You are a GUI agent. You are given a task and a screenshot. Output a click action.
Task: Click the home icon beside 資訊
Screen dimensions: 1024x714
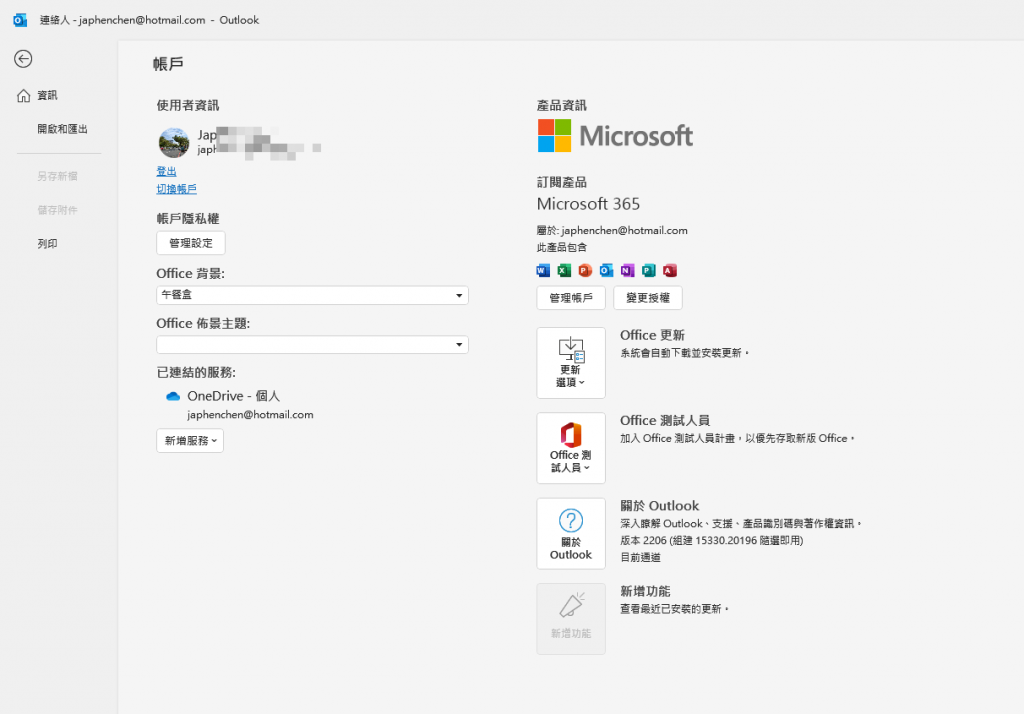[24, 96]
